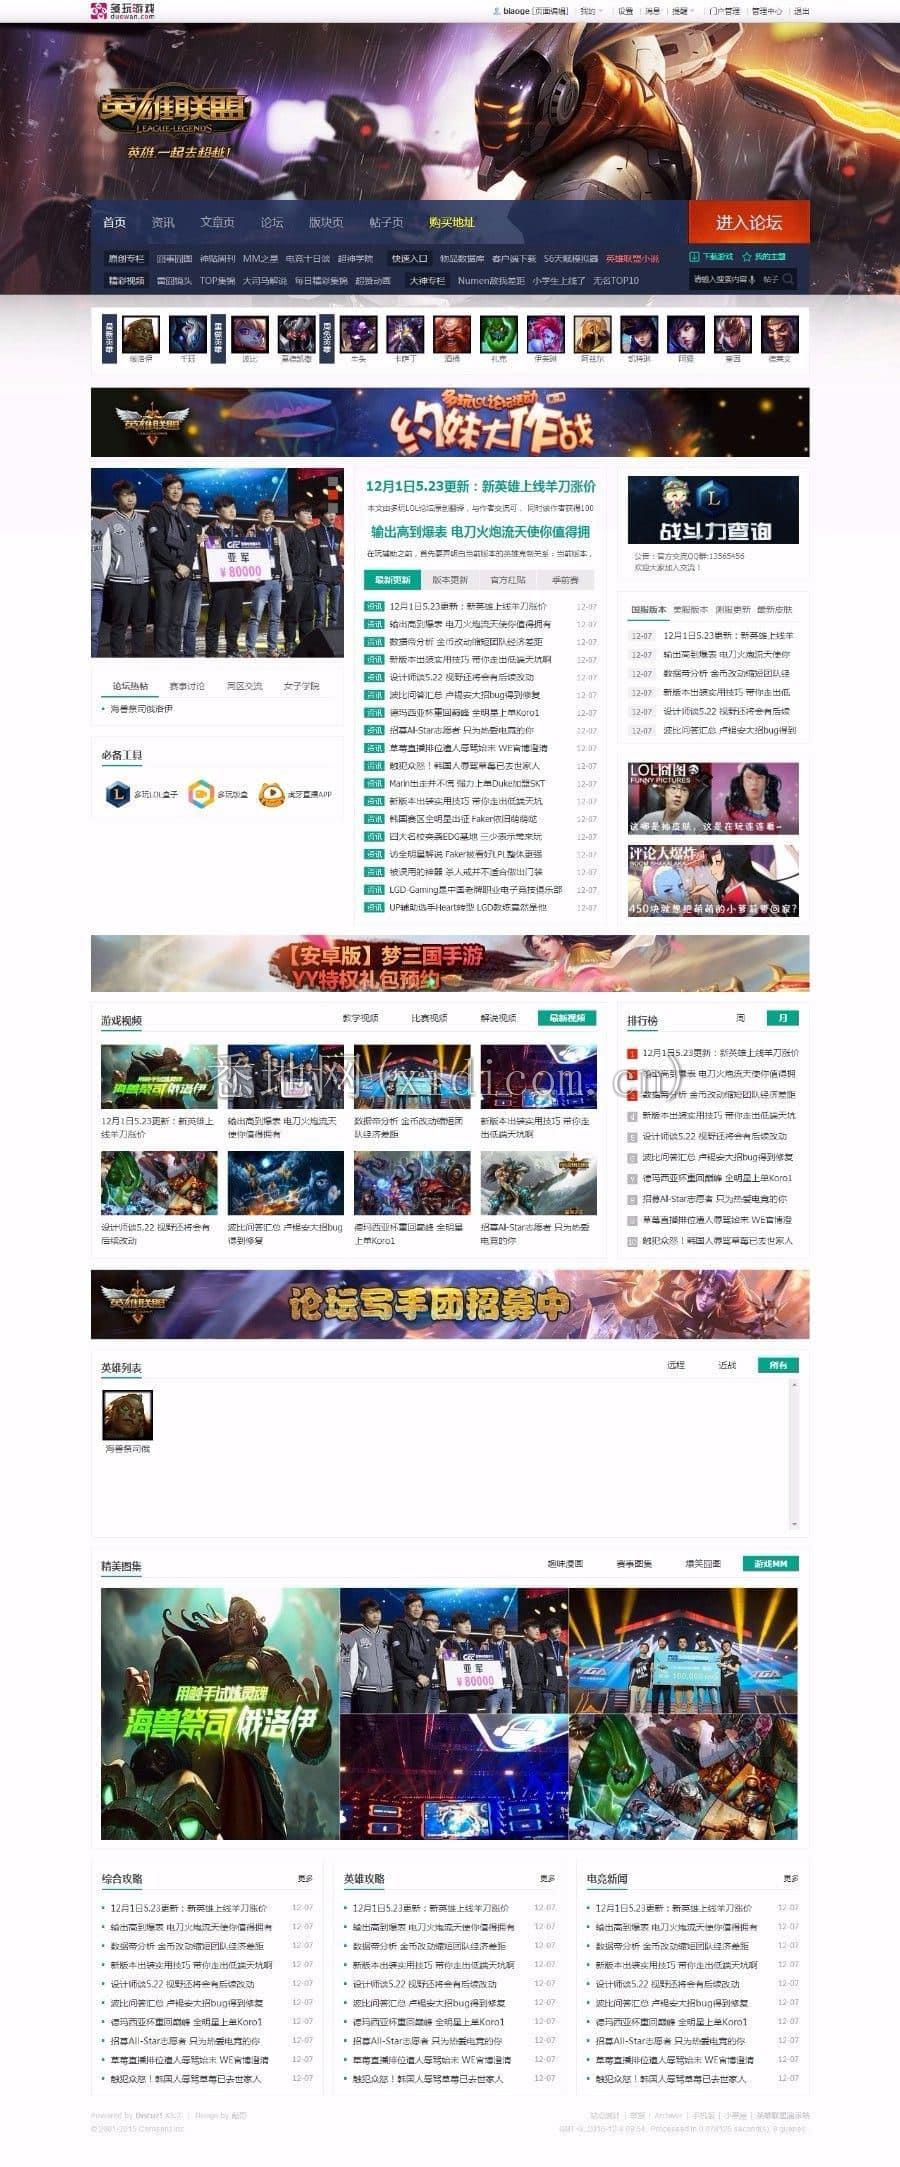Click the search magnifier icon
Image resolution: width=900 pixels, height=2167 pixels.
point(789,280)
